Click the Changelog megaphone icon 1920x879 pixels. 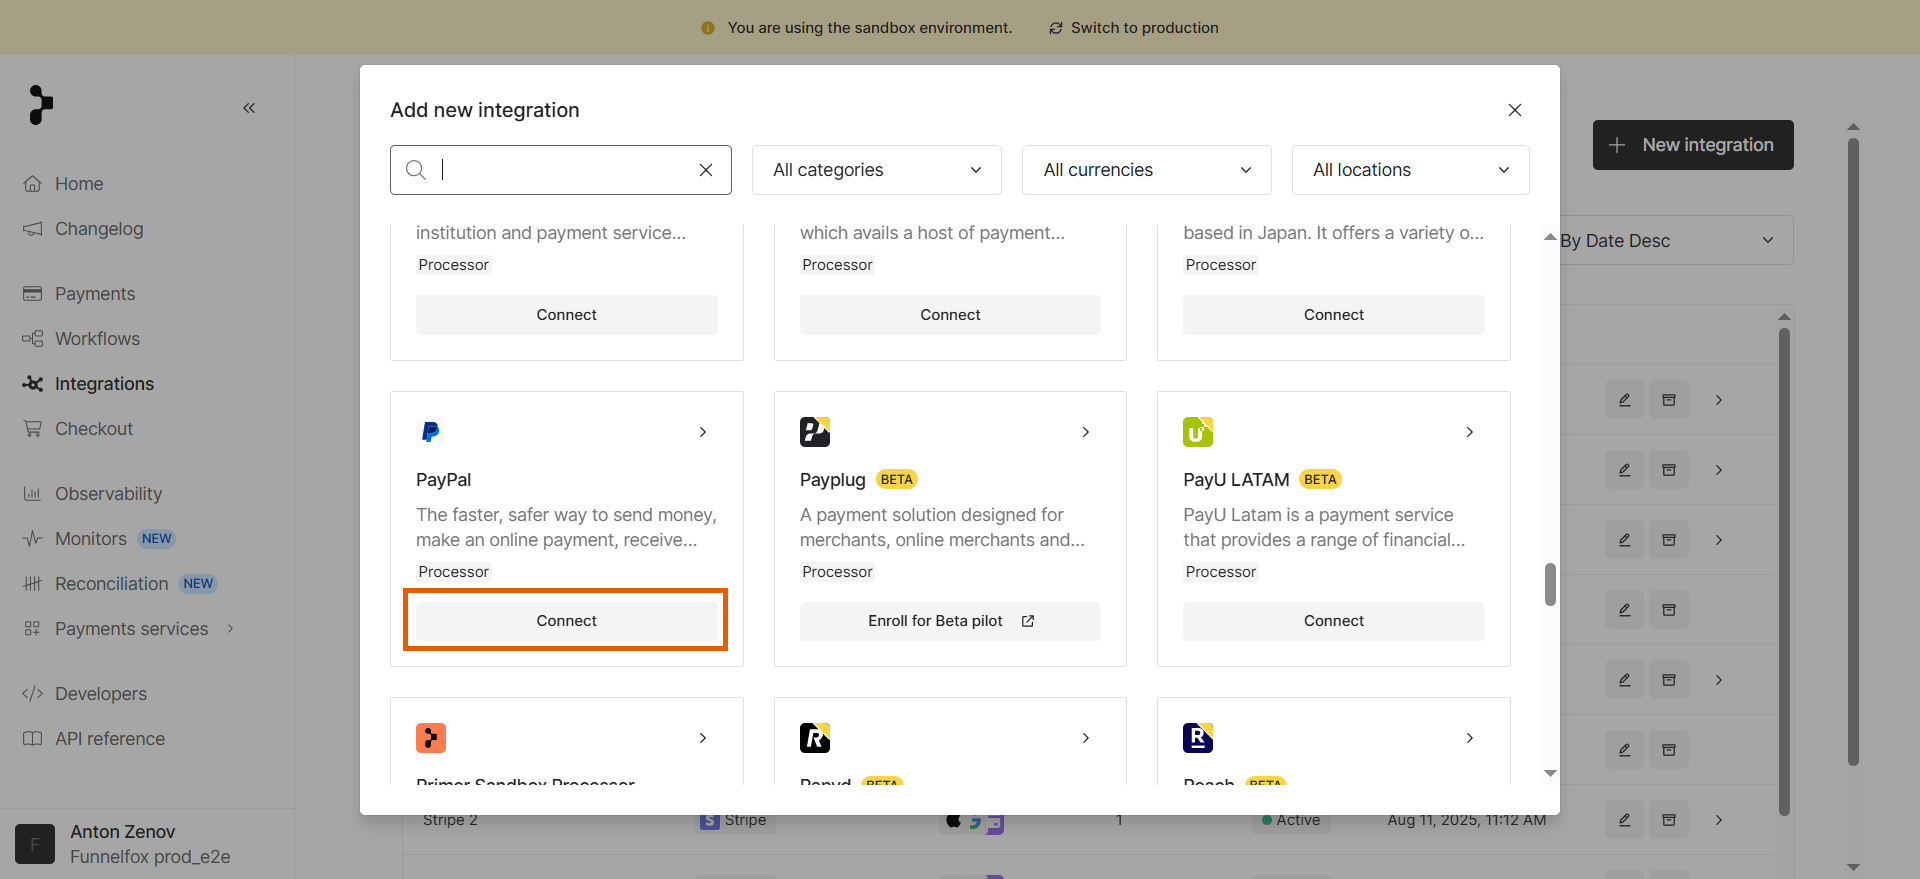click(33, 229)
